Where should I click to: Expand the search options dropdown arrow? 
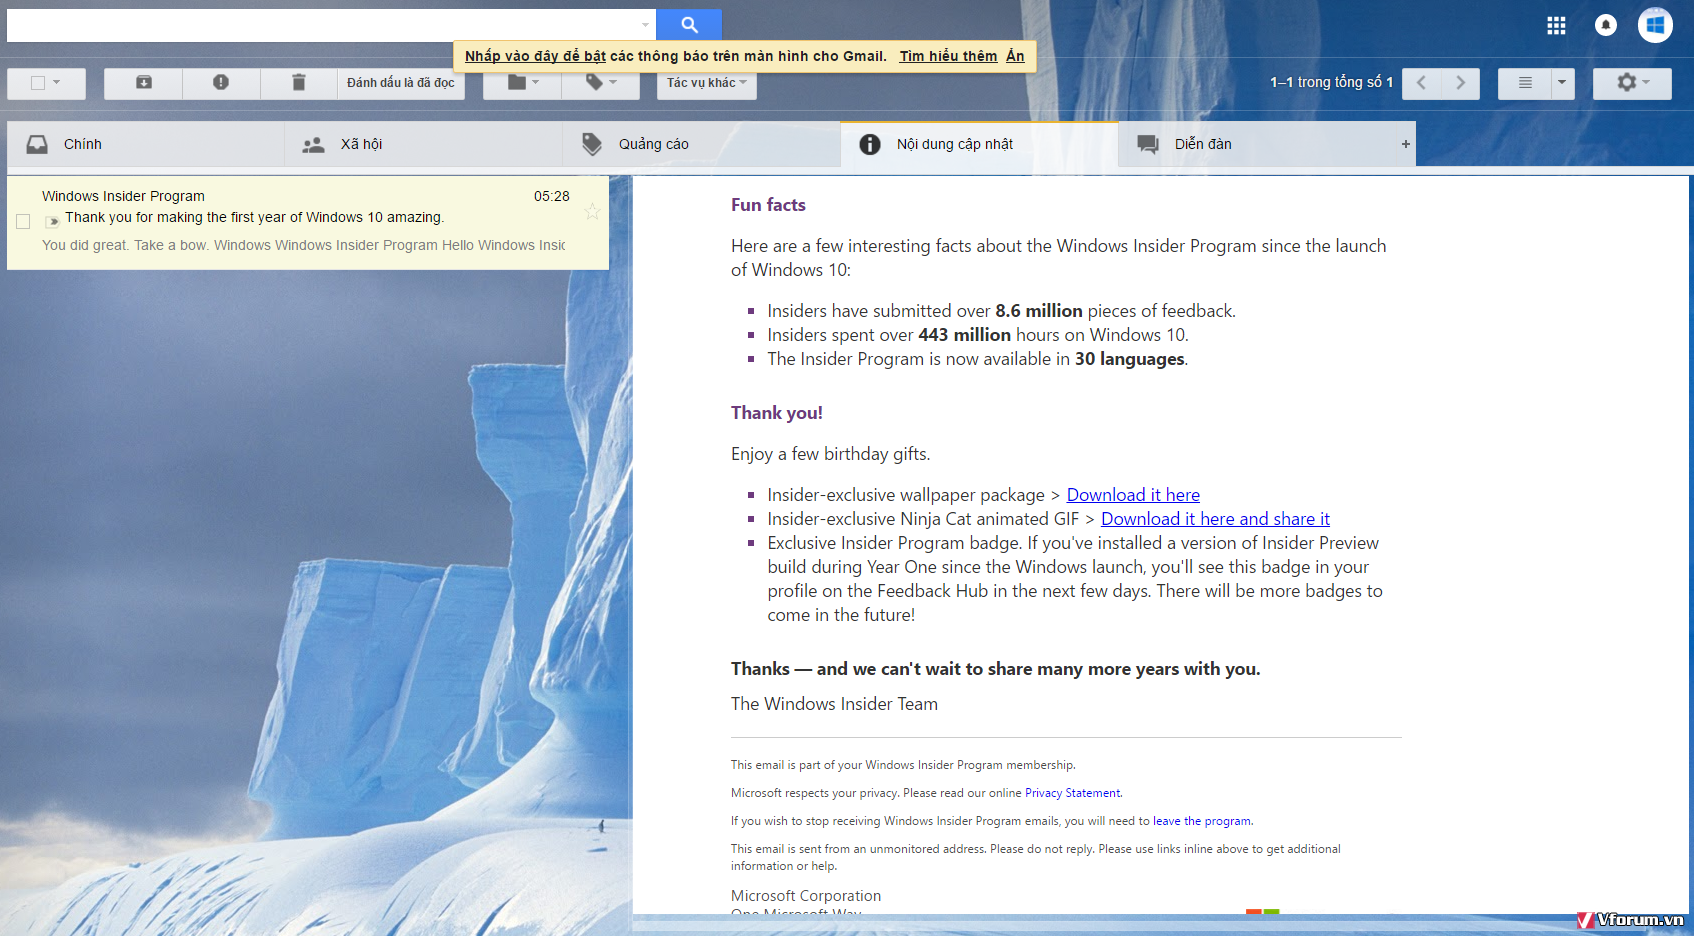pos(645,25)
